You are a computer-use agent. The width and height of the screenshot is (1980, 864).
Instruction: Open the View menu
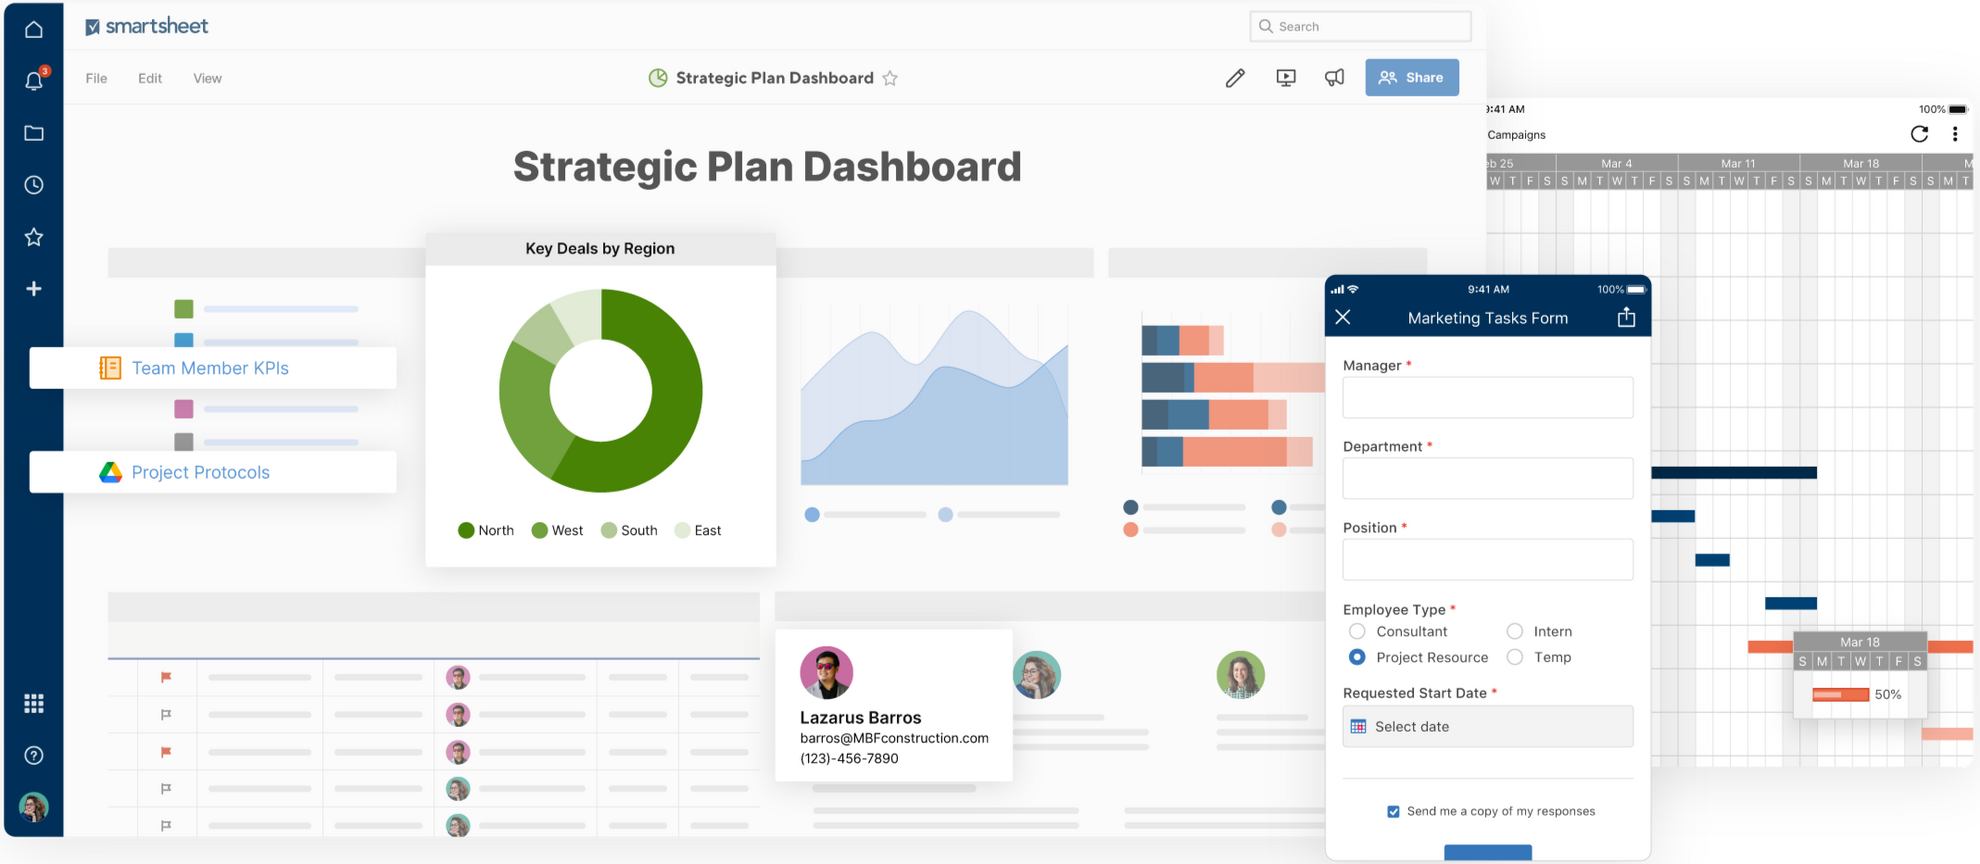point(207,78)
